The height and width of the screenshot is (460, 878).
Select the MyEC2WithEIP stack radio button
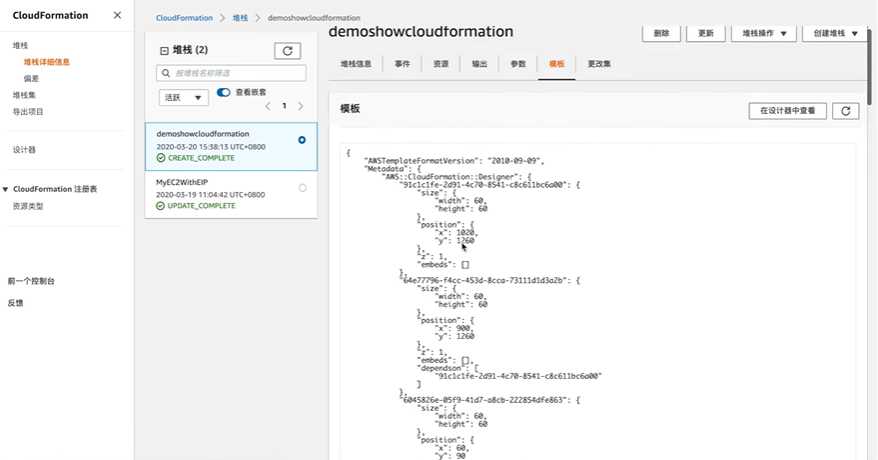click(302, 187)
